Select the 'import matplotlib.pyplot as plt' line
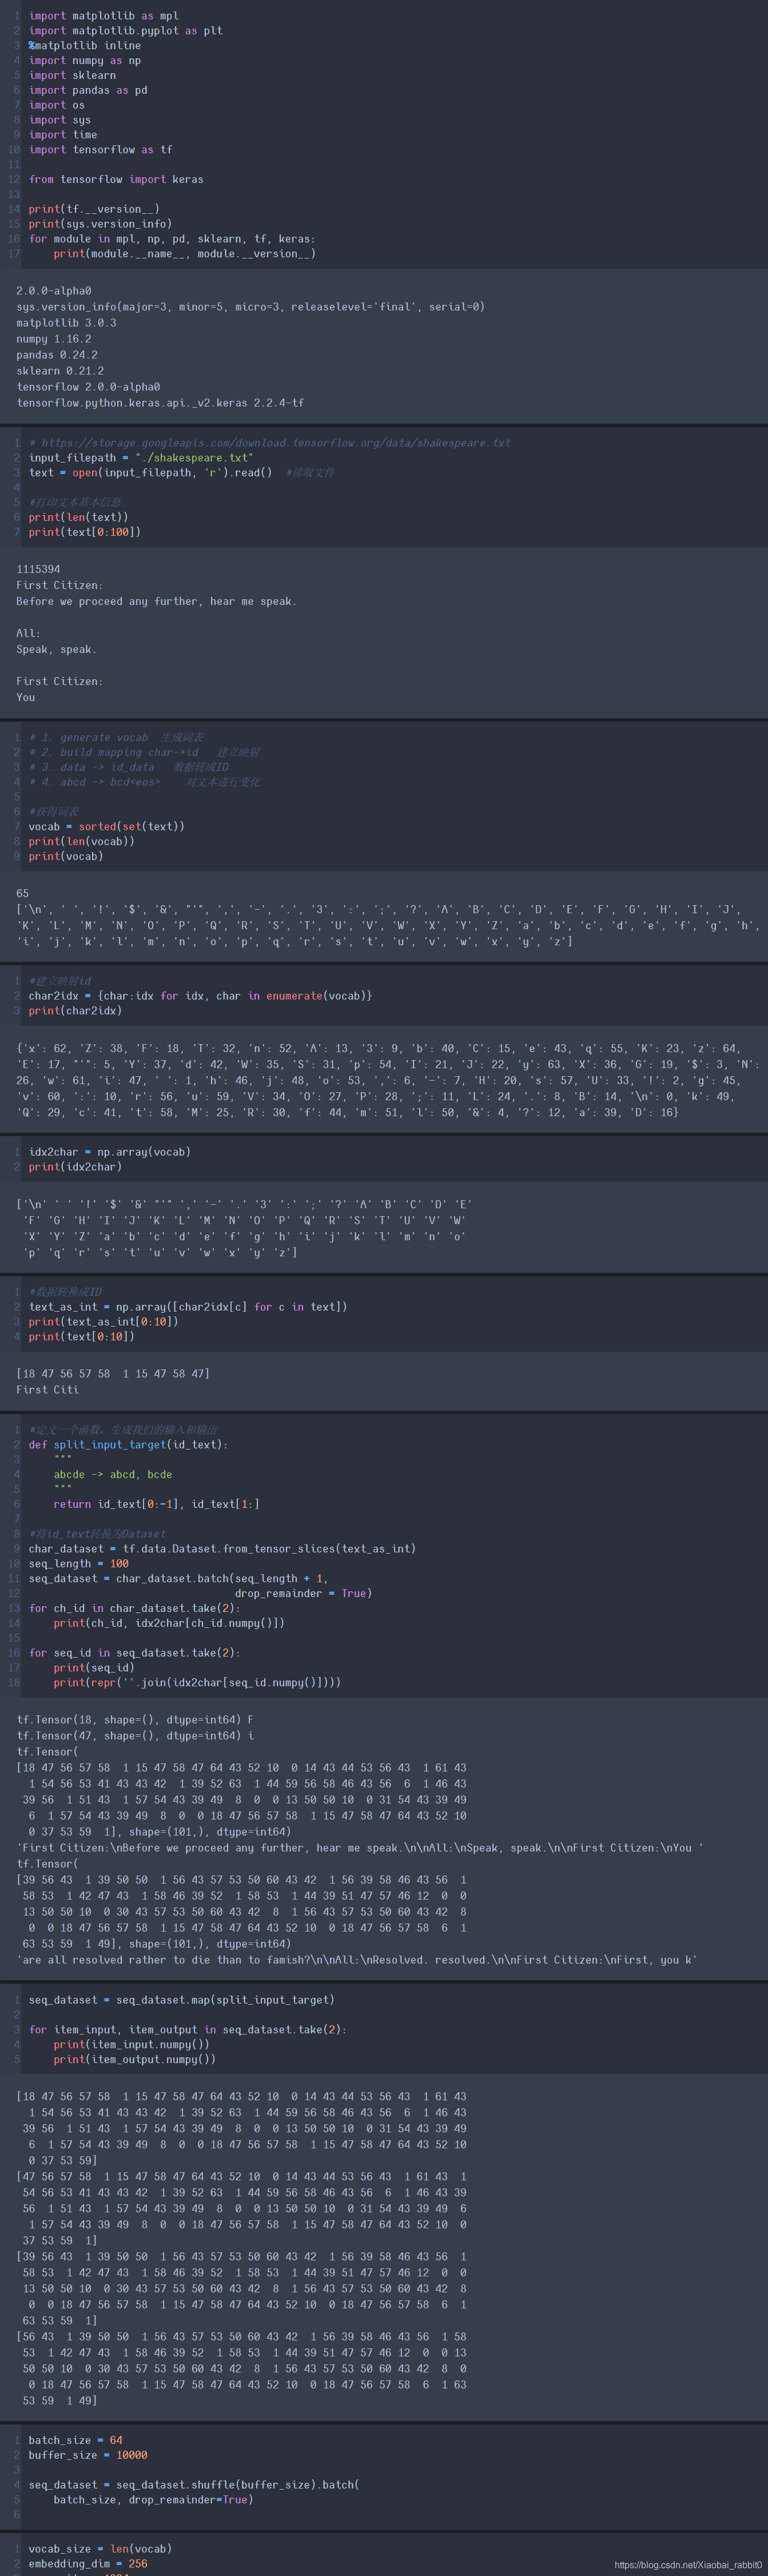 (125, 31)
